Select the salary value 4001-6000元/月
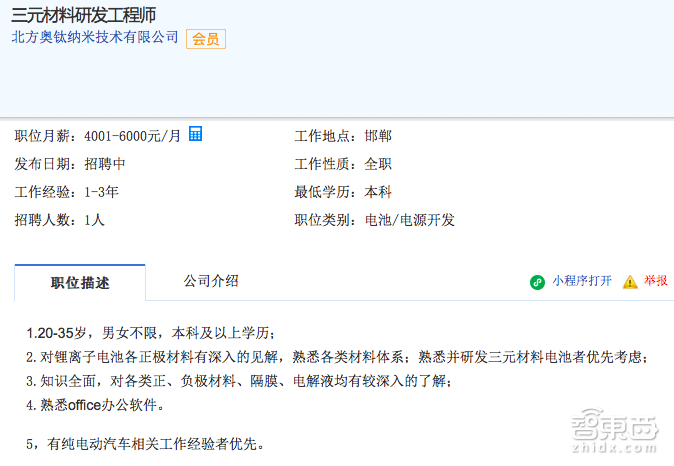 pos(132,136)
